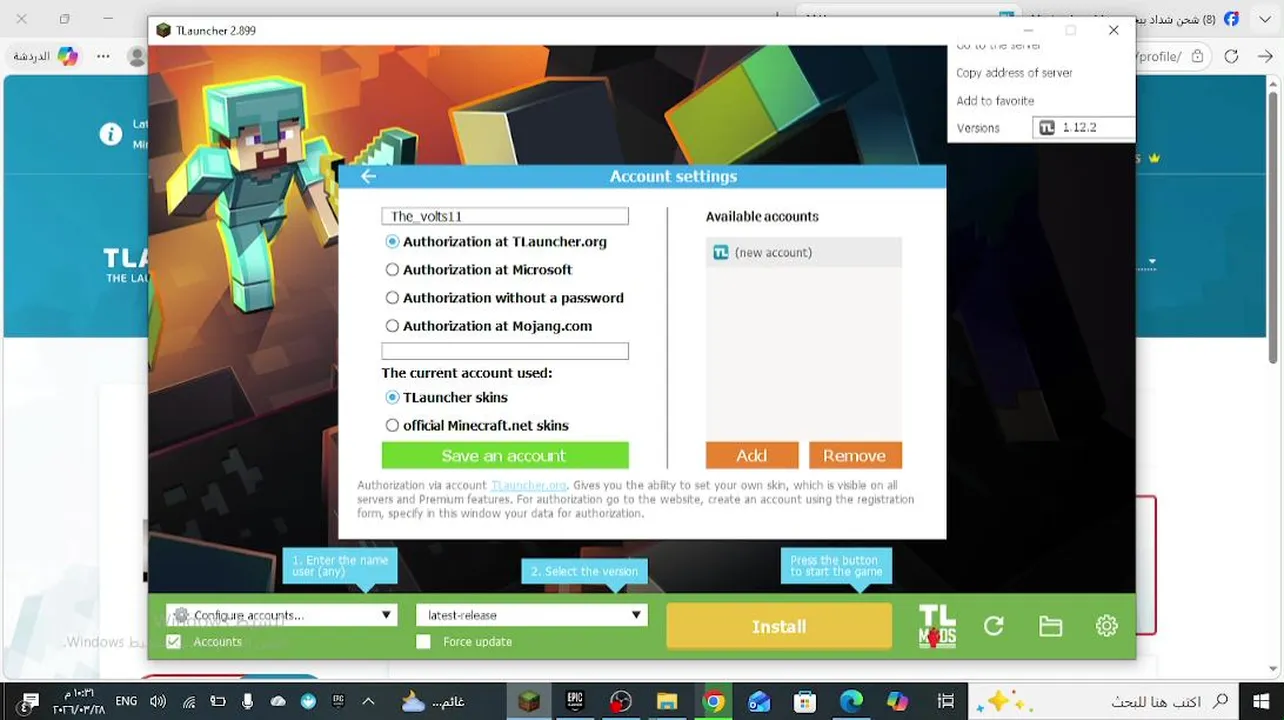Image resolution: width=1284 pixels, height=720 pixels.
Task: Open the Edge three-dots menu
Action: (x=103, y=57)
